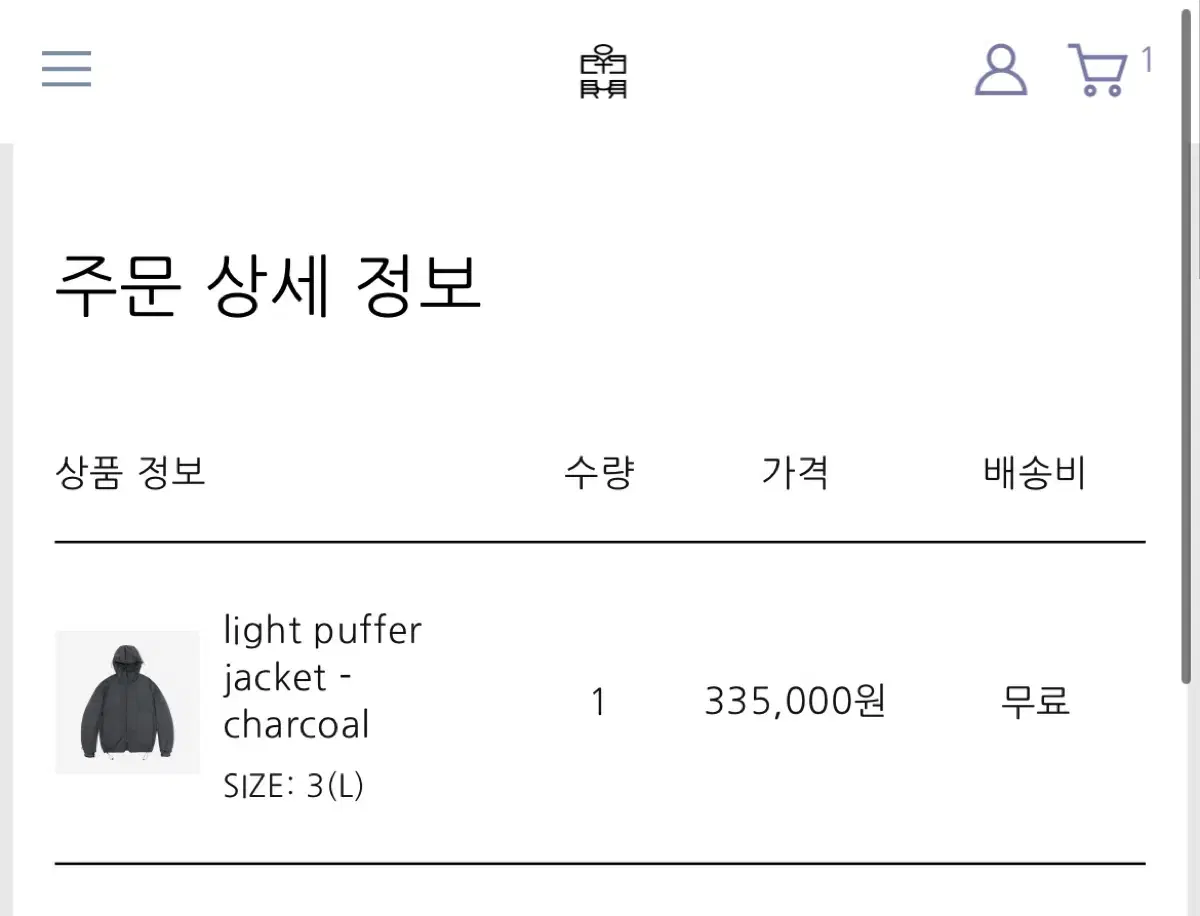Click the divider line below the product row
This screenshot has height=916, width=1200.
(600, 862)
